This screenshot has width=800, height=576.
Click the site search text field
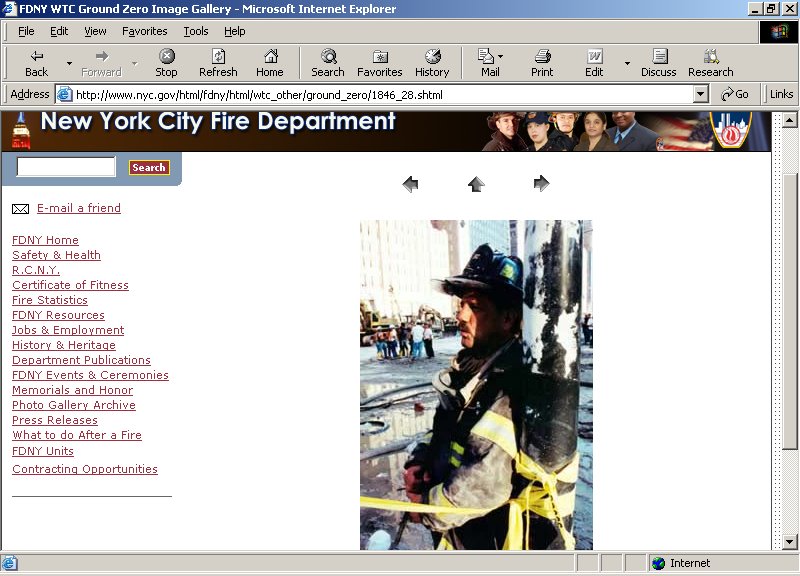67,167
